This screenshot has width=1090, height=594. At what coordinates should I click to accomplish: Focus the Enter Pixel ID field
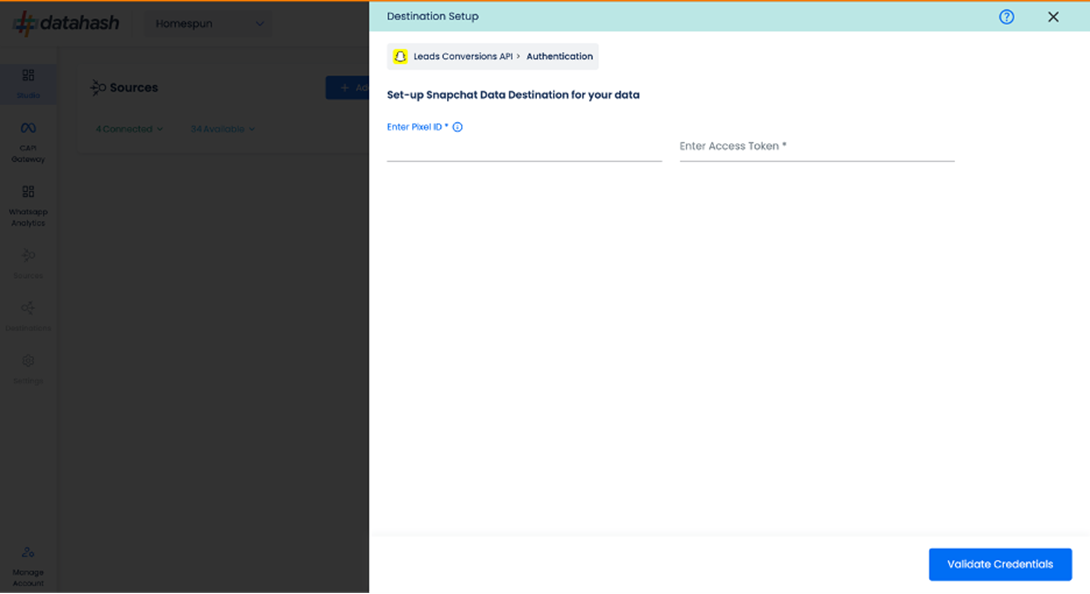coord(524,146)
